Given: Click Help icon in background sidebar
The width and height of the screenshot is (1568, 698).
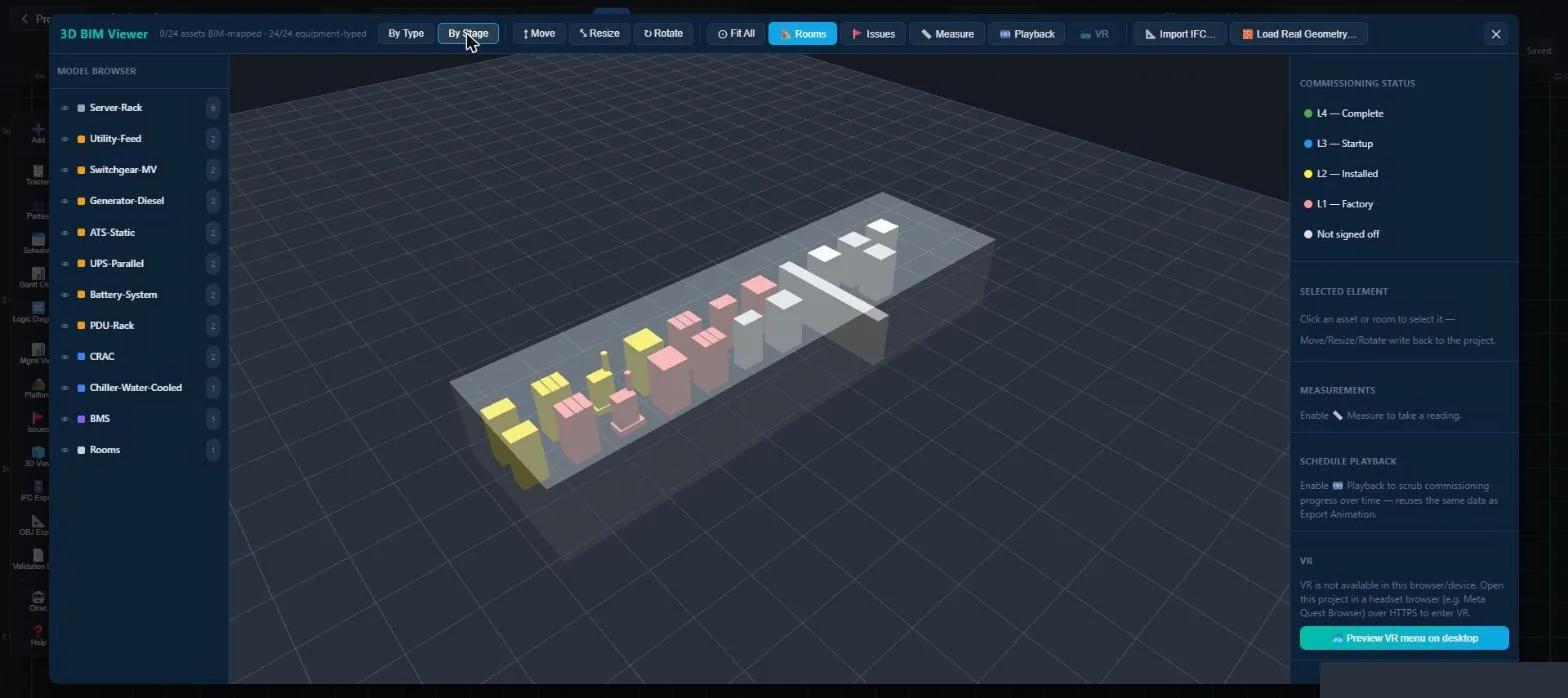Looking at the screenshot, I should (38, 636).
